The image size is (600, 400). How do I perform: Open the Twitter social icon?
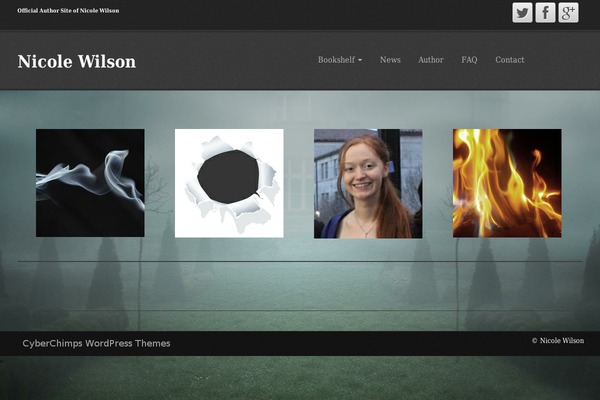click(x=522, y=13)
